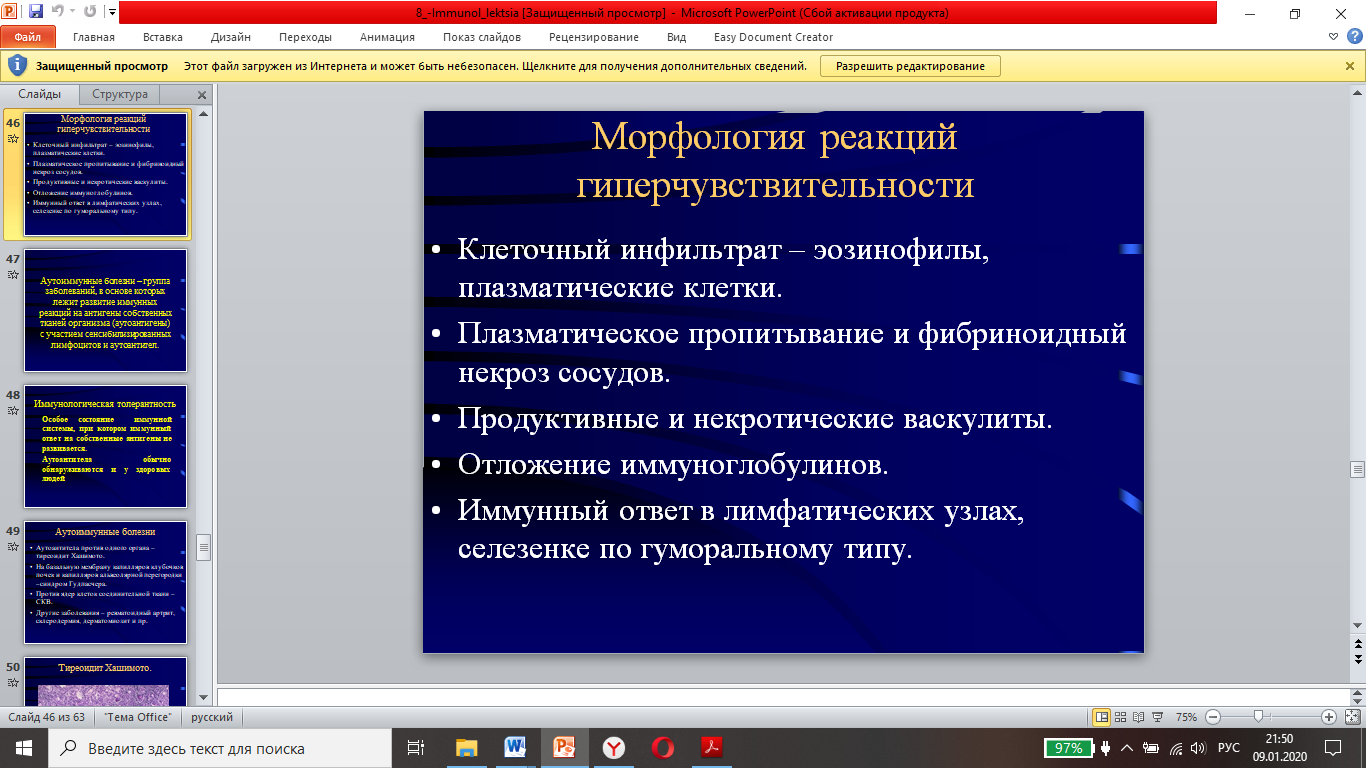
Task: Switch to the Переходы ribbon tab
Action: point(306,37)
